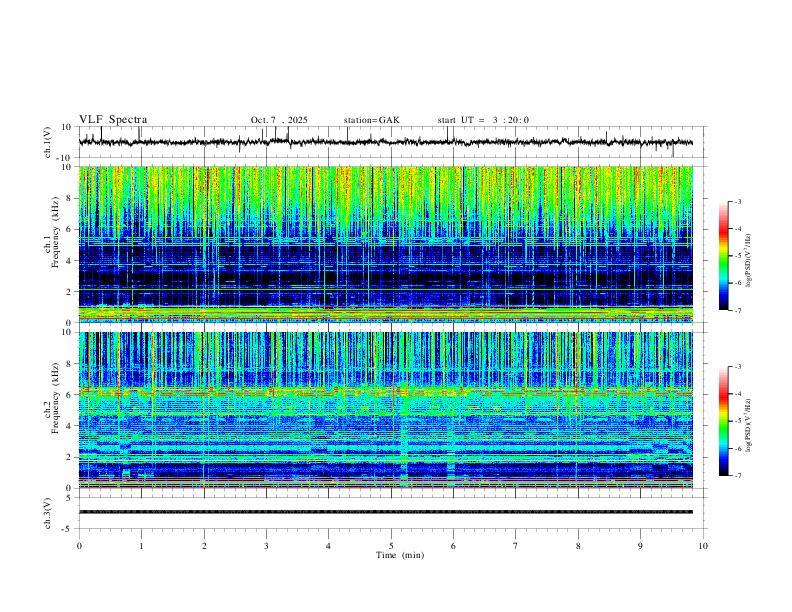Click the 'start UT = 3 : 20: 0' label
The width and height of the screenshot is (792, 612).
point(483,120)
